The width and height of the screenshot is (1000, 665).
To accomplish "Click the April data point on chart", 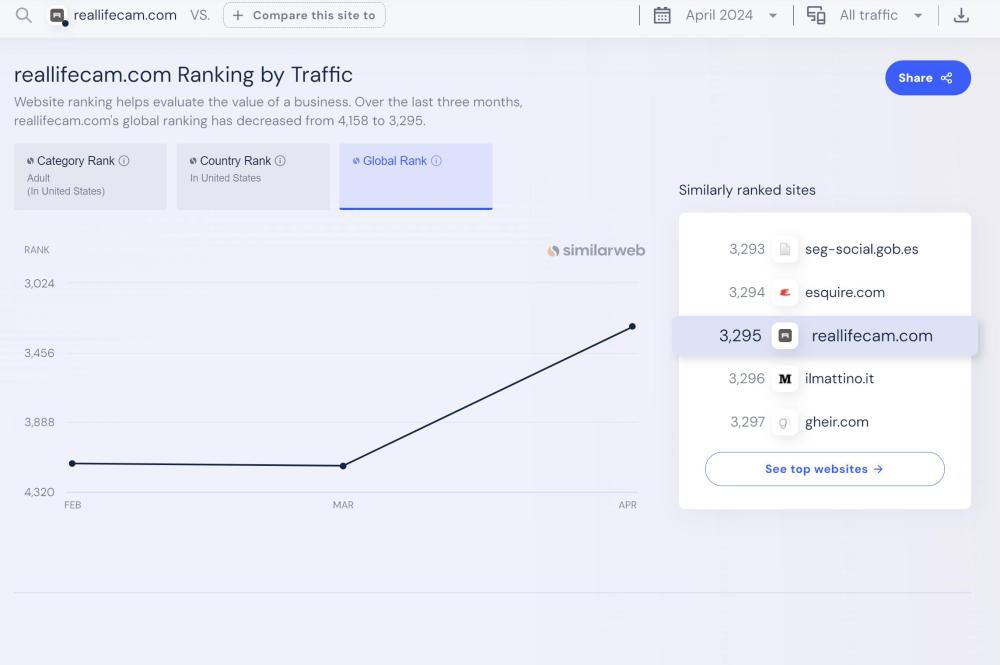I will point(632,327).
